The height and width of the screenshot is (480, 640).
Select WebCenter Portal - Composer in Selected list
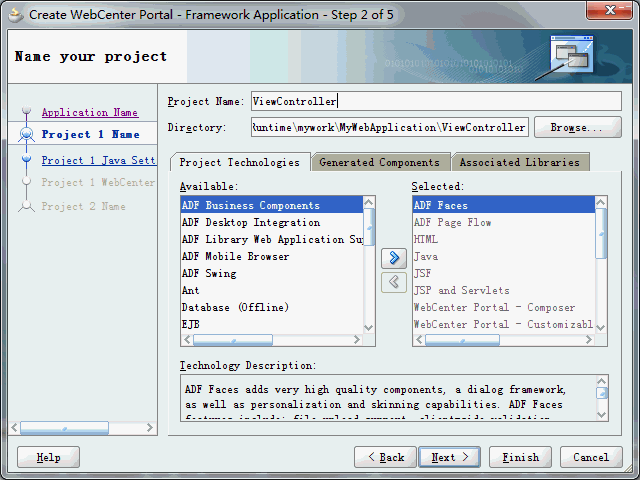504,307
